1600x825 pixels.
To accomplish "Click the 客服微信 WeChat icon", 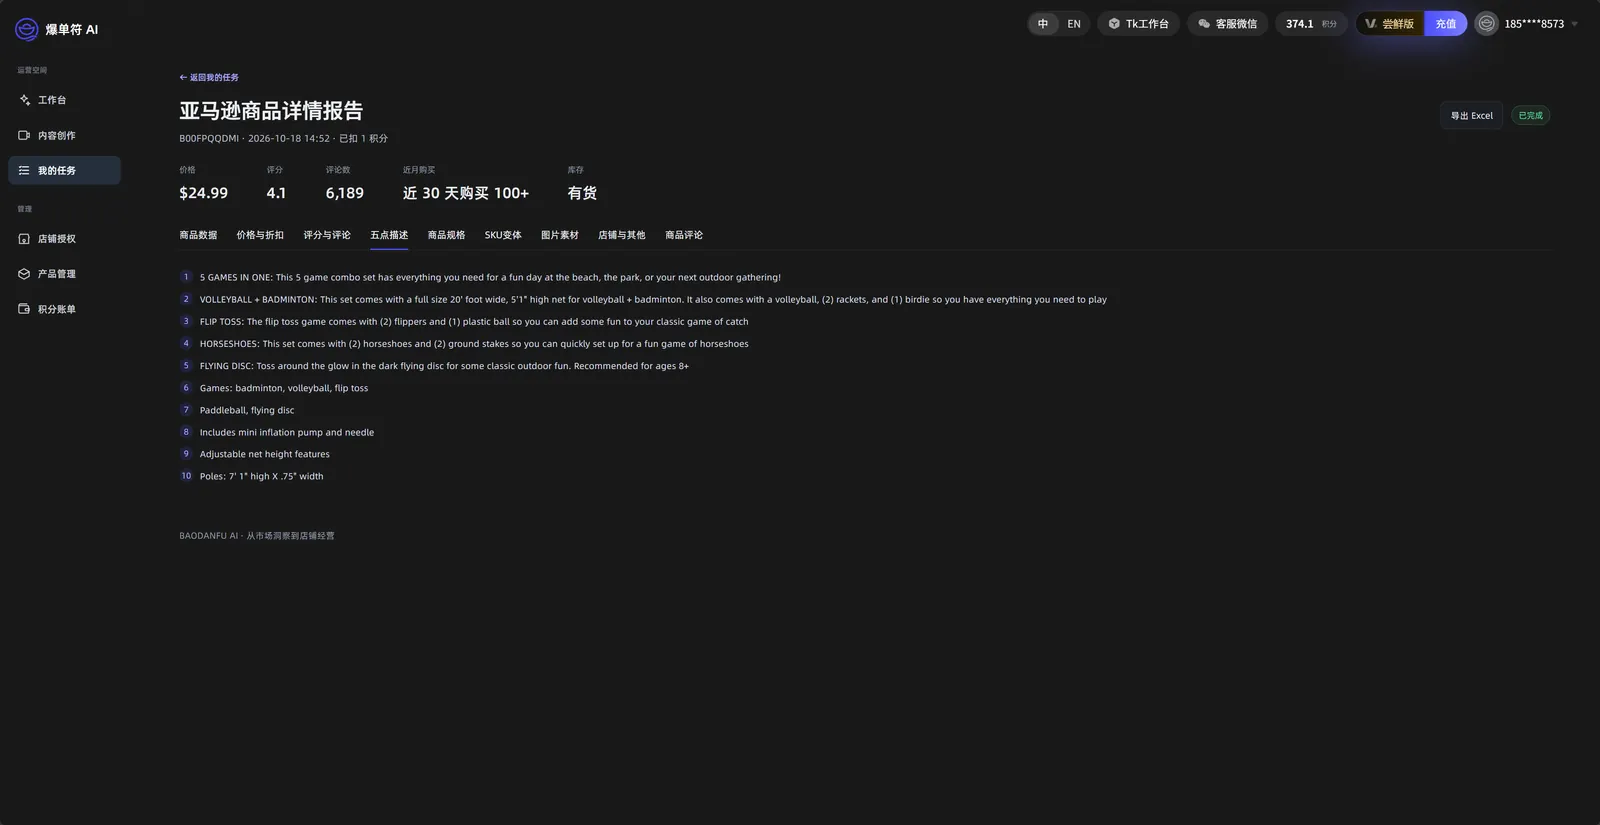I will 1204,24.
